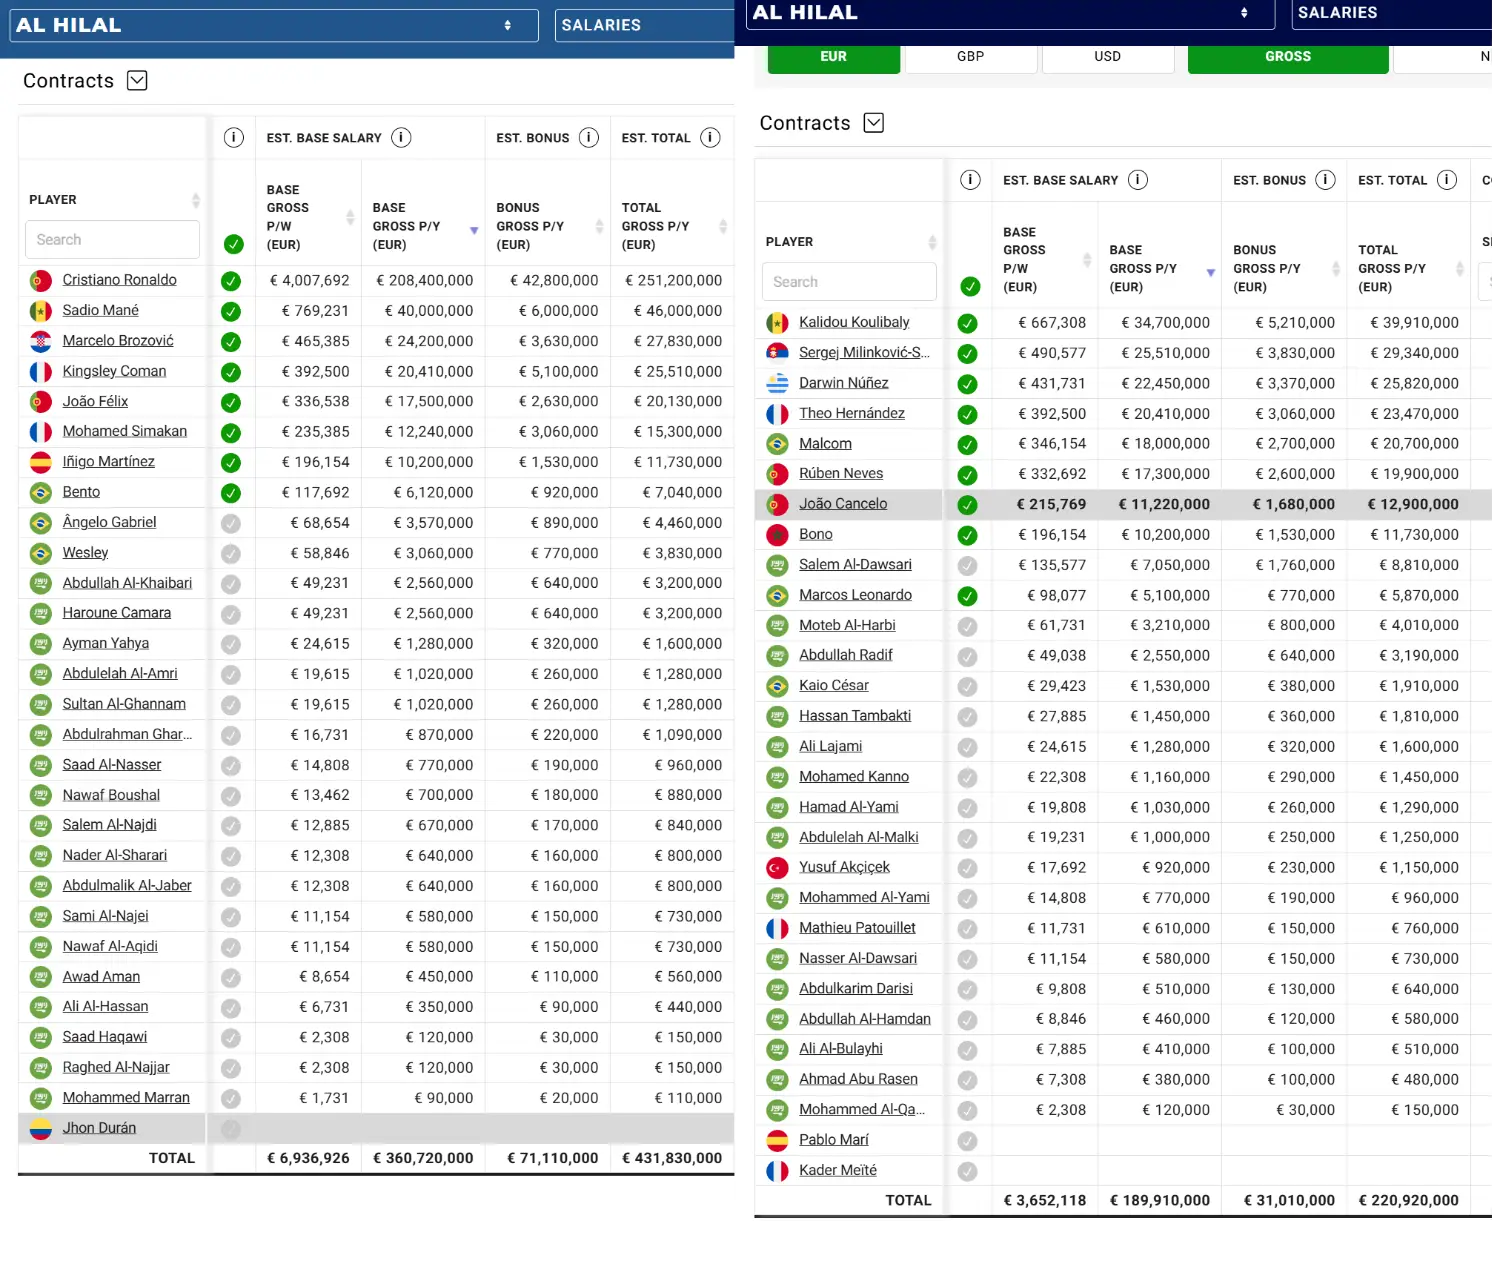Click the Portugal flag icon beside Cristiano Ronaldo

(x=40, y=281)
